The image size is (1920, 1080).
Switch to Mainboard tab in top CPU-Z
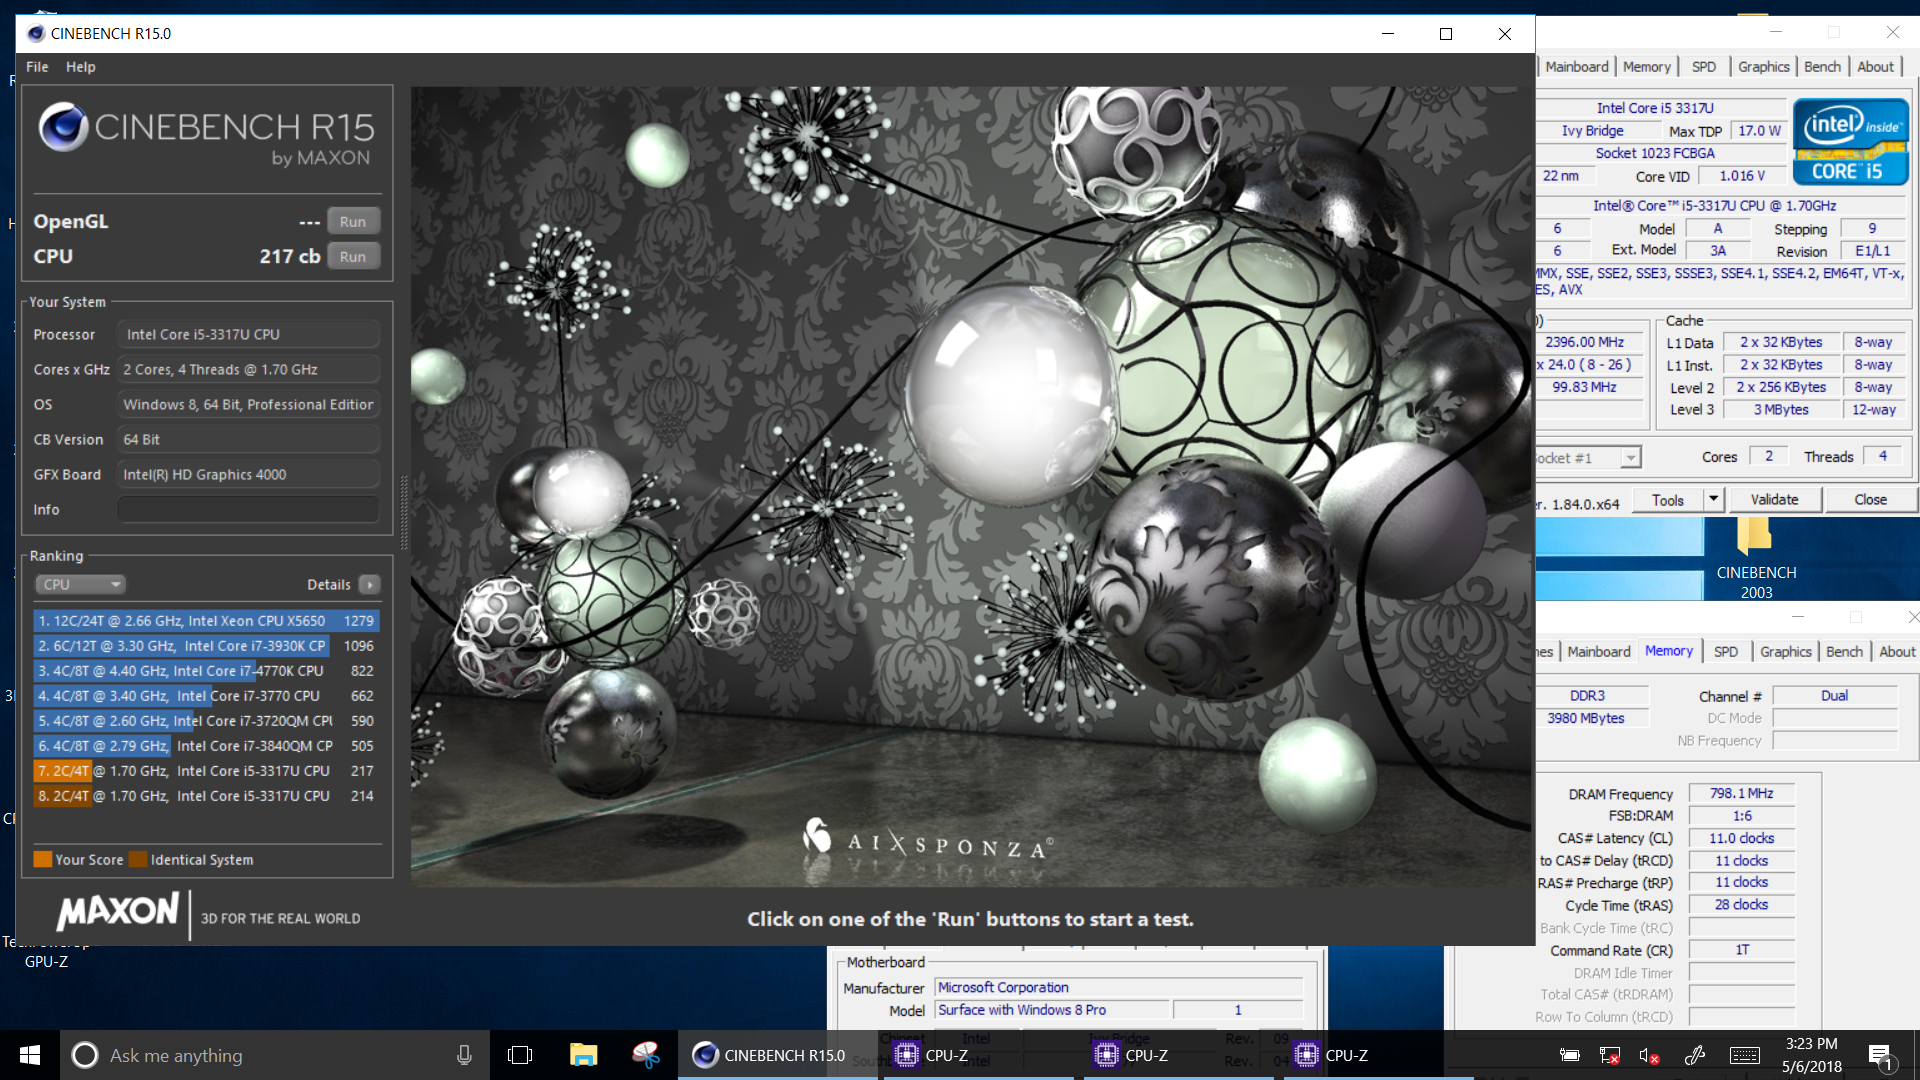pyautogui.click(x=1577, y=67)
